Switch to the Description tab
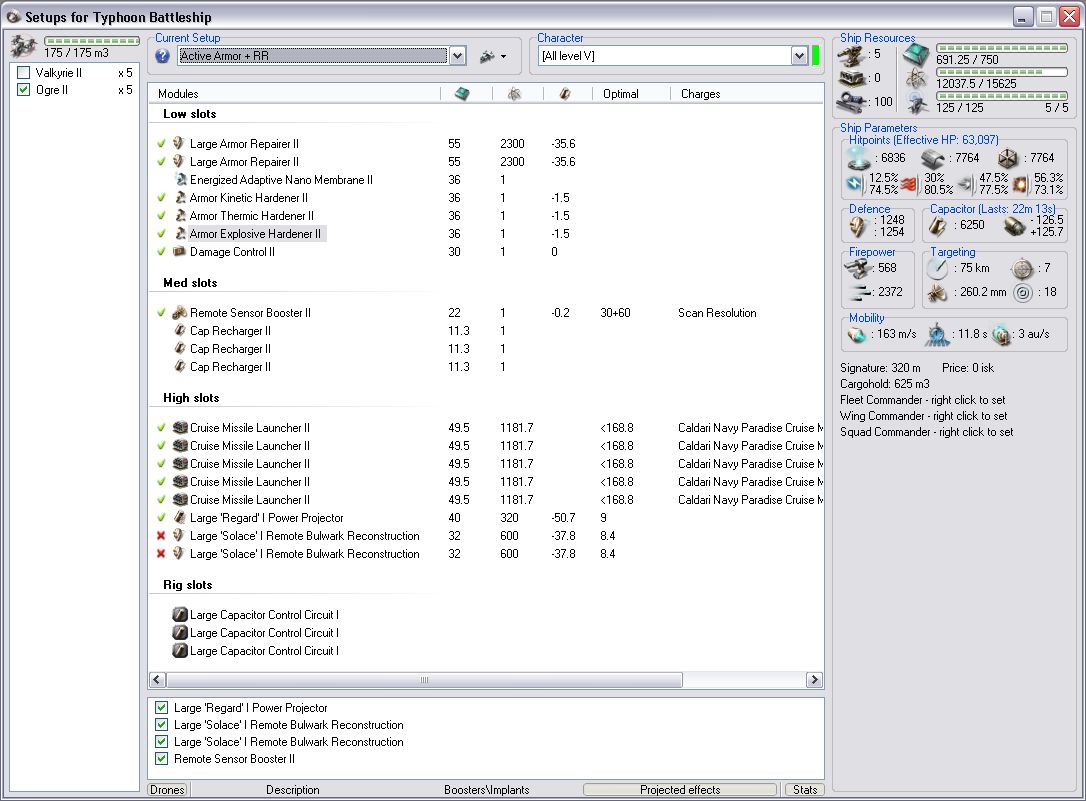 [x=292, y=790]
